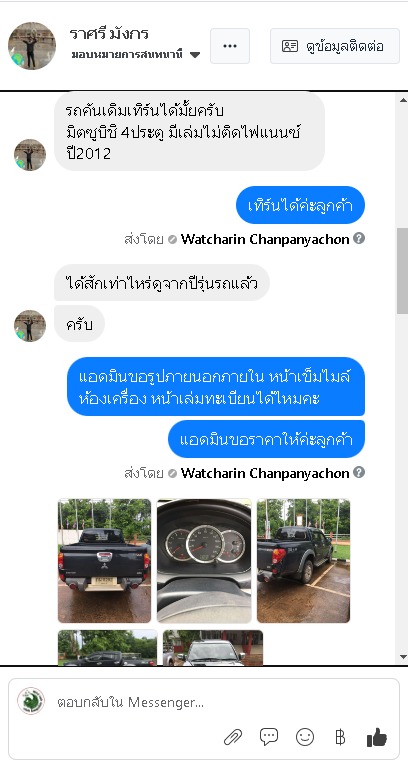This screenshot has height=766, width=408.
Task: Click help icon beside first Watcharin Chanpanyachon
Action: coord(359,238)
